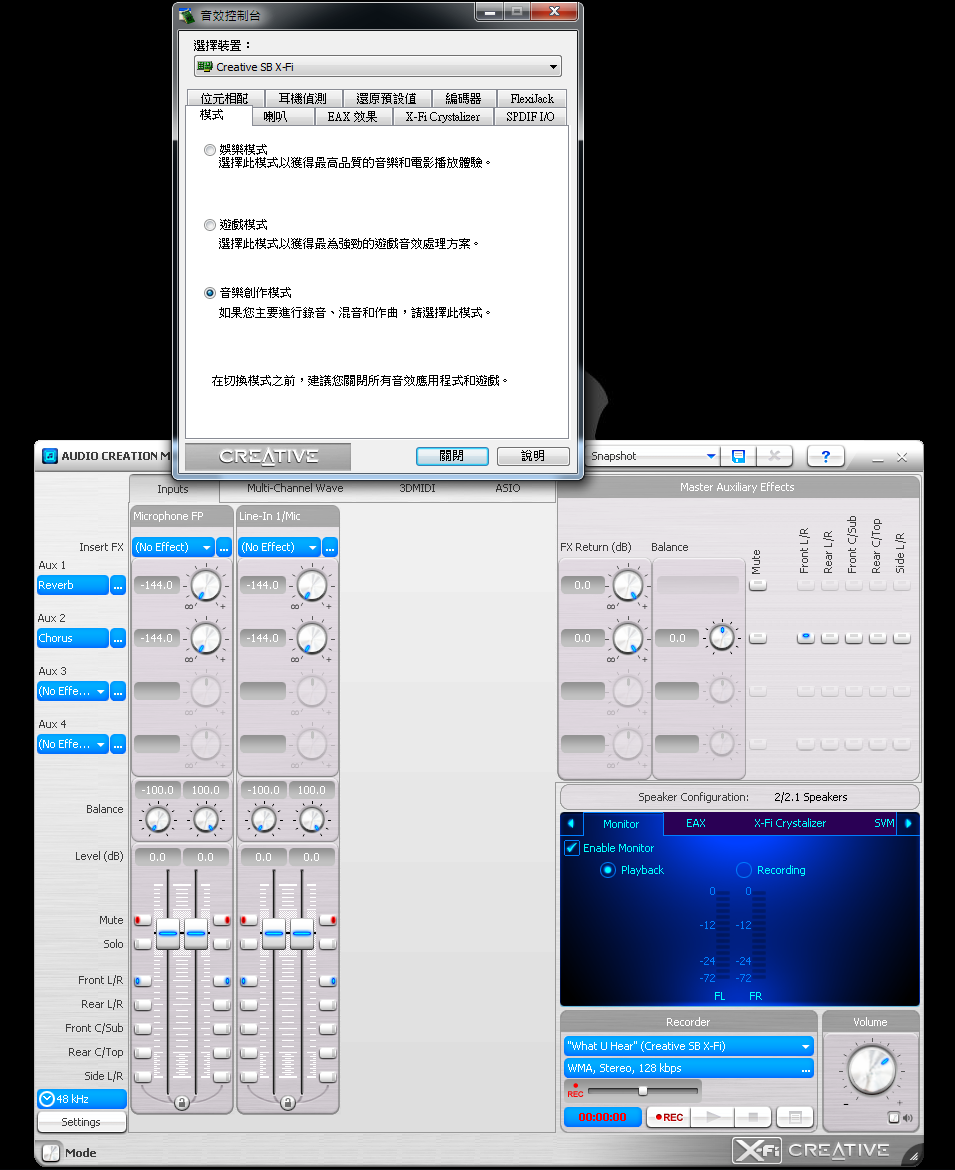Switch to the EAX 效果 tab in dialog
The image size is (955, 1170).
(x=352, y=117)
